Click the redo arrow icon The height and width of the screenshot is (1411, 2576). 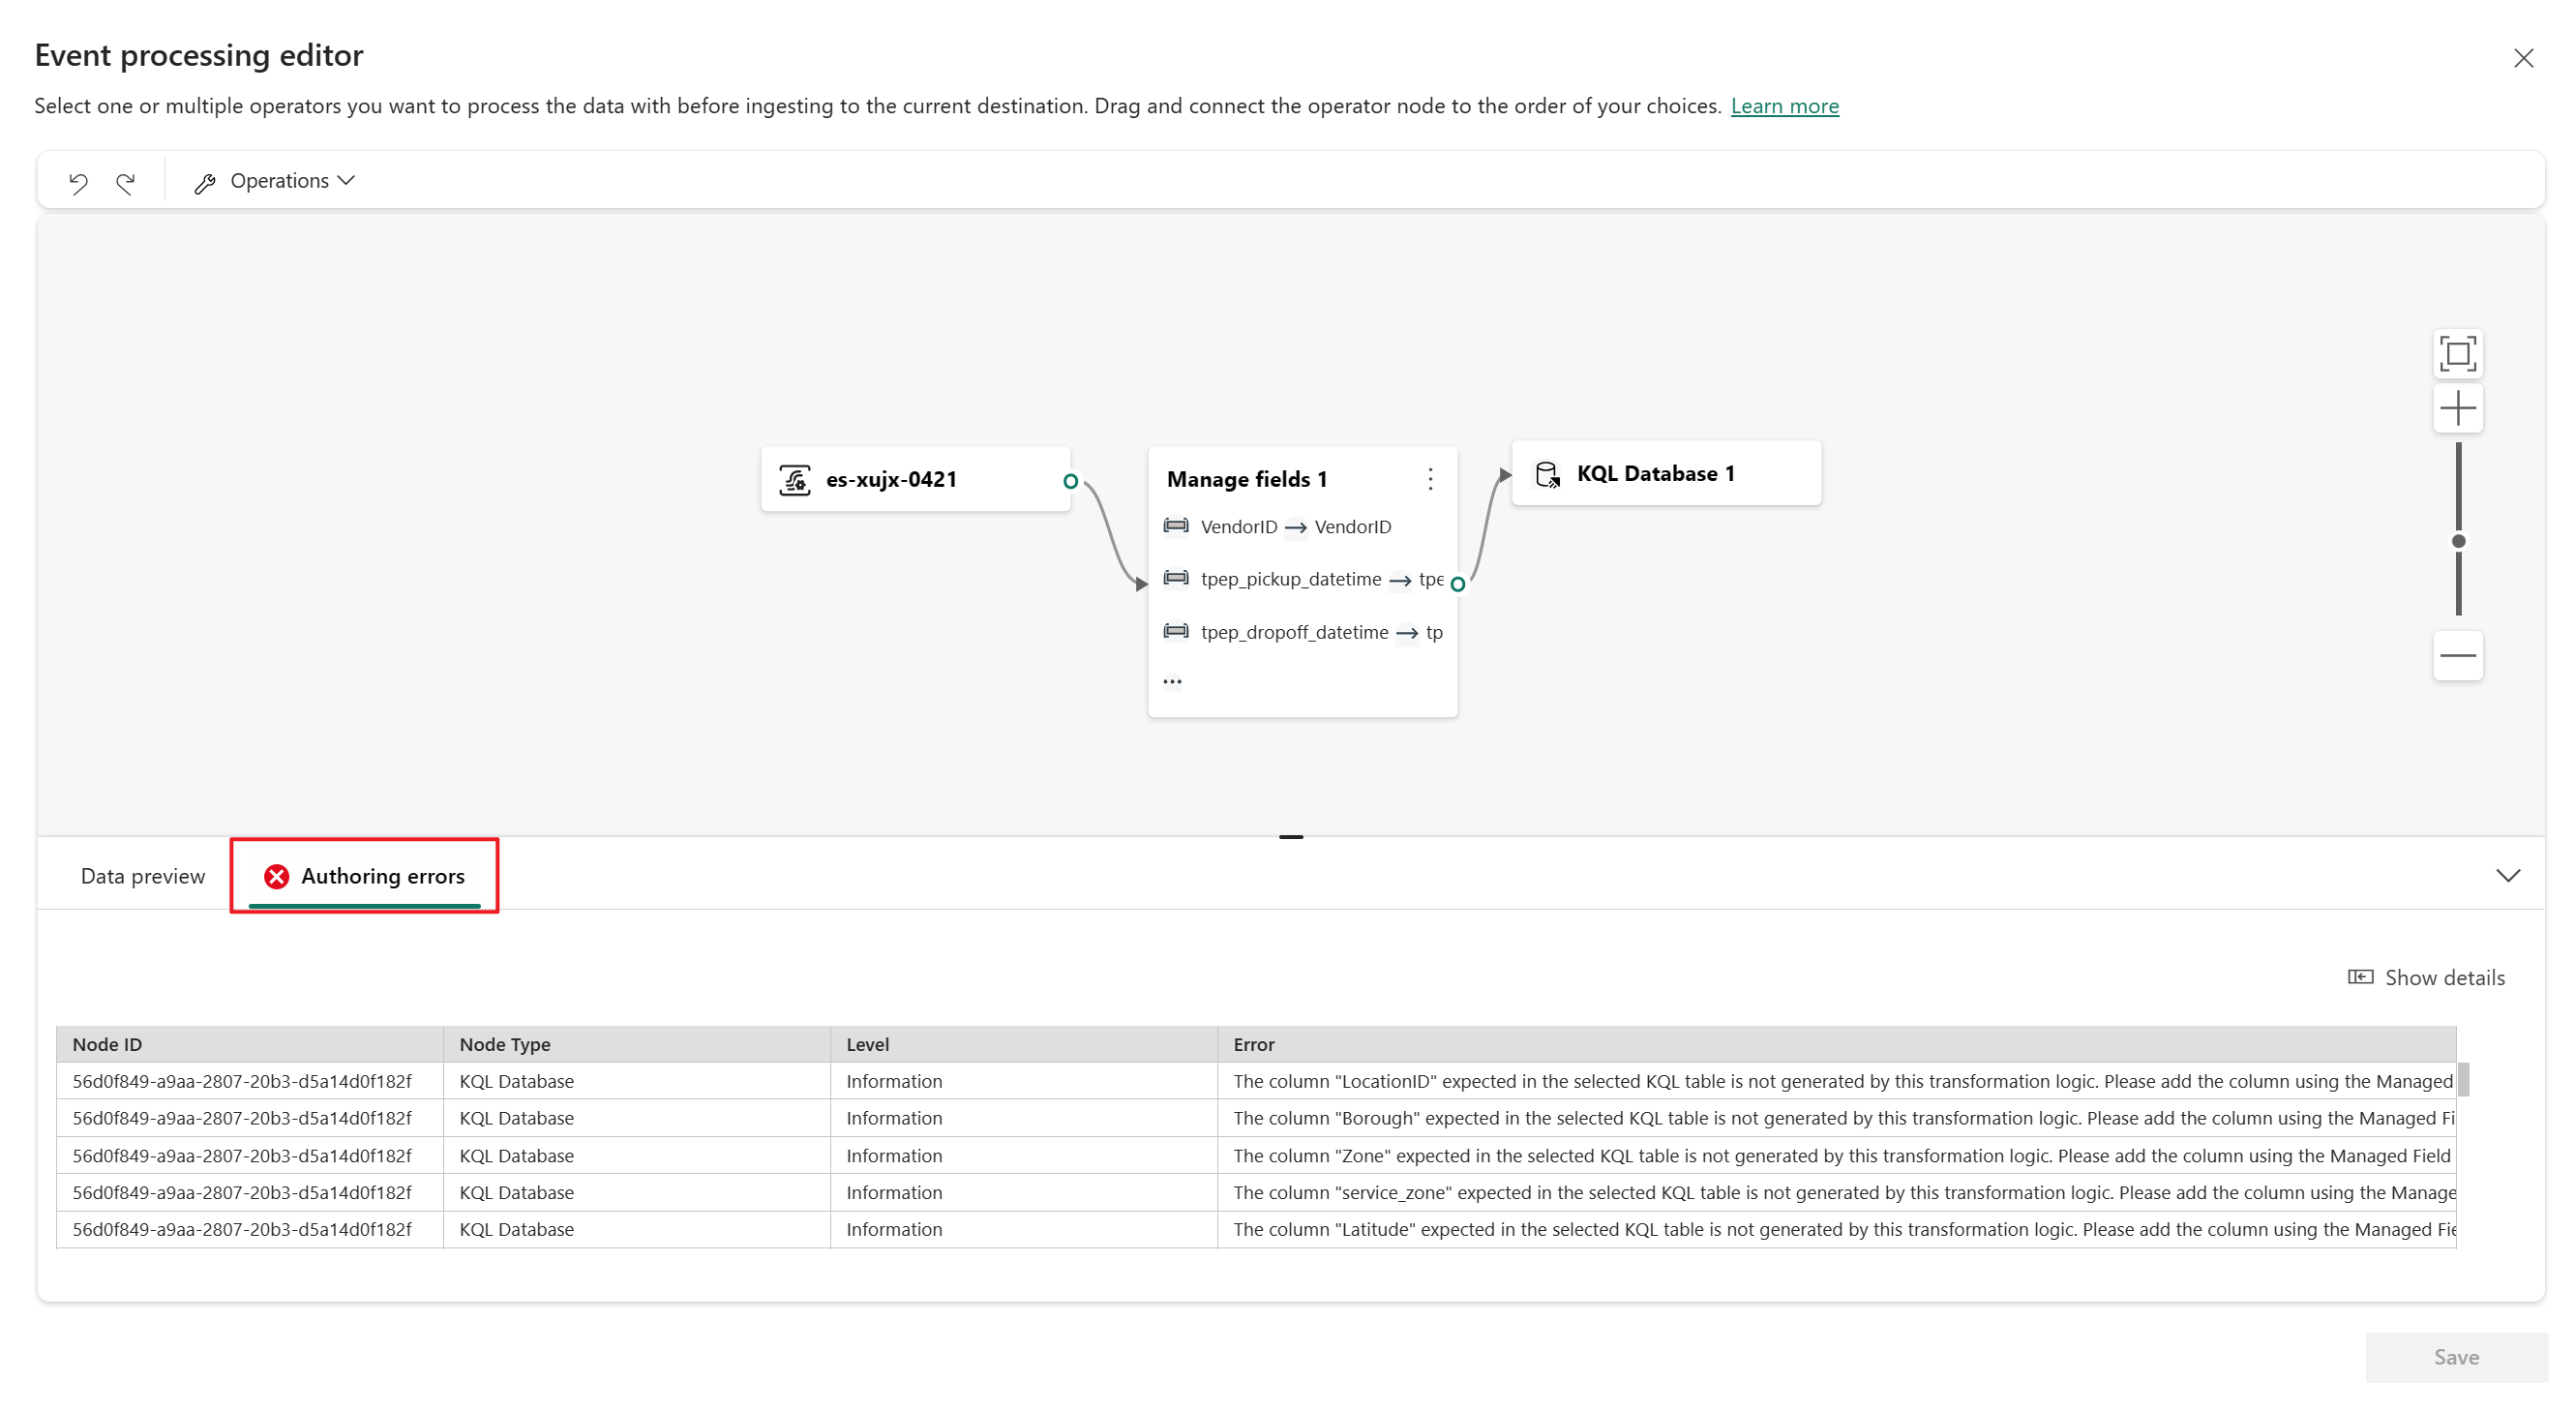pos(126,182)
